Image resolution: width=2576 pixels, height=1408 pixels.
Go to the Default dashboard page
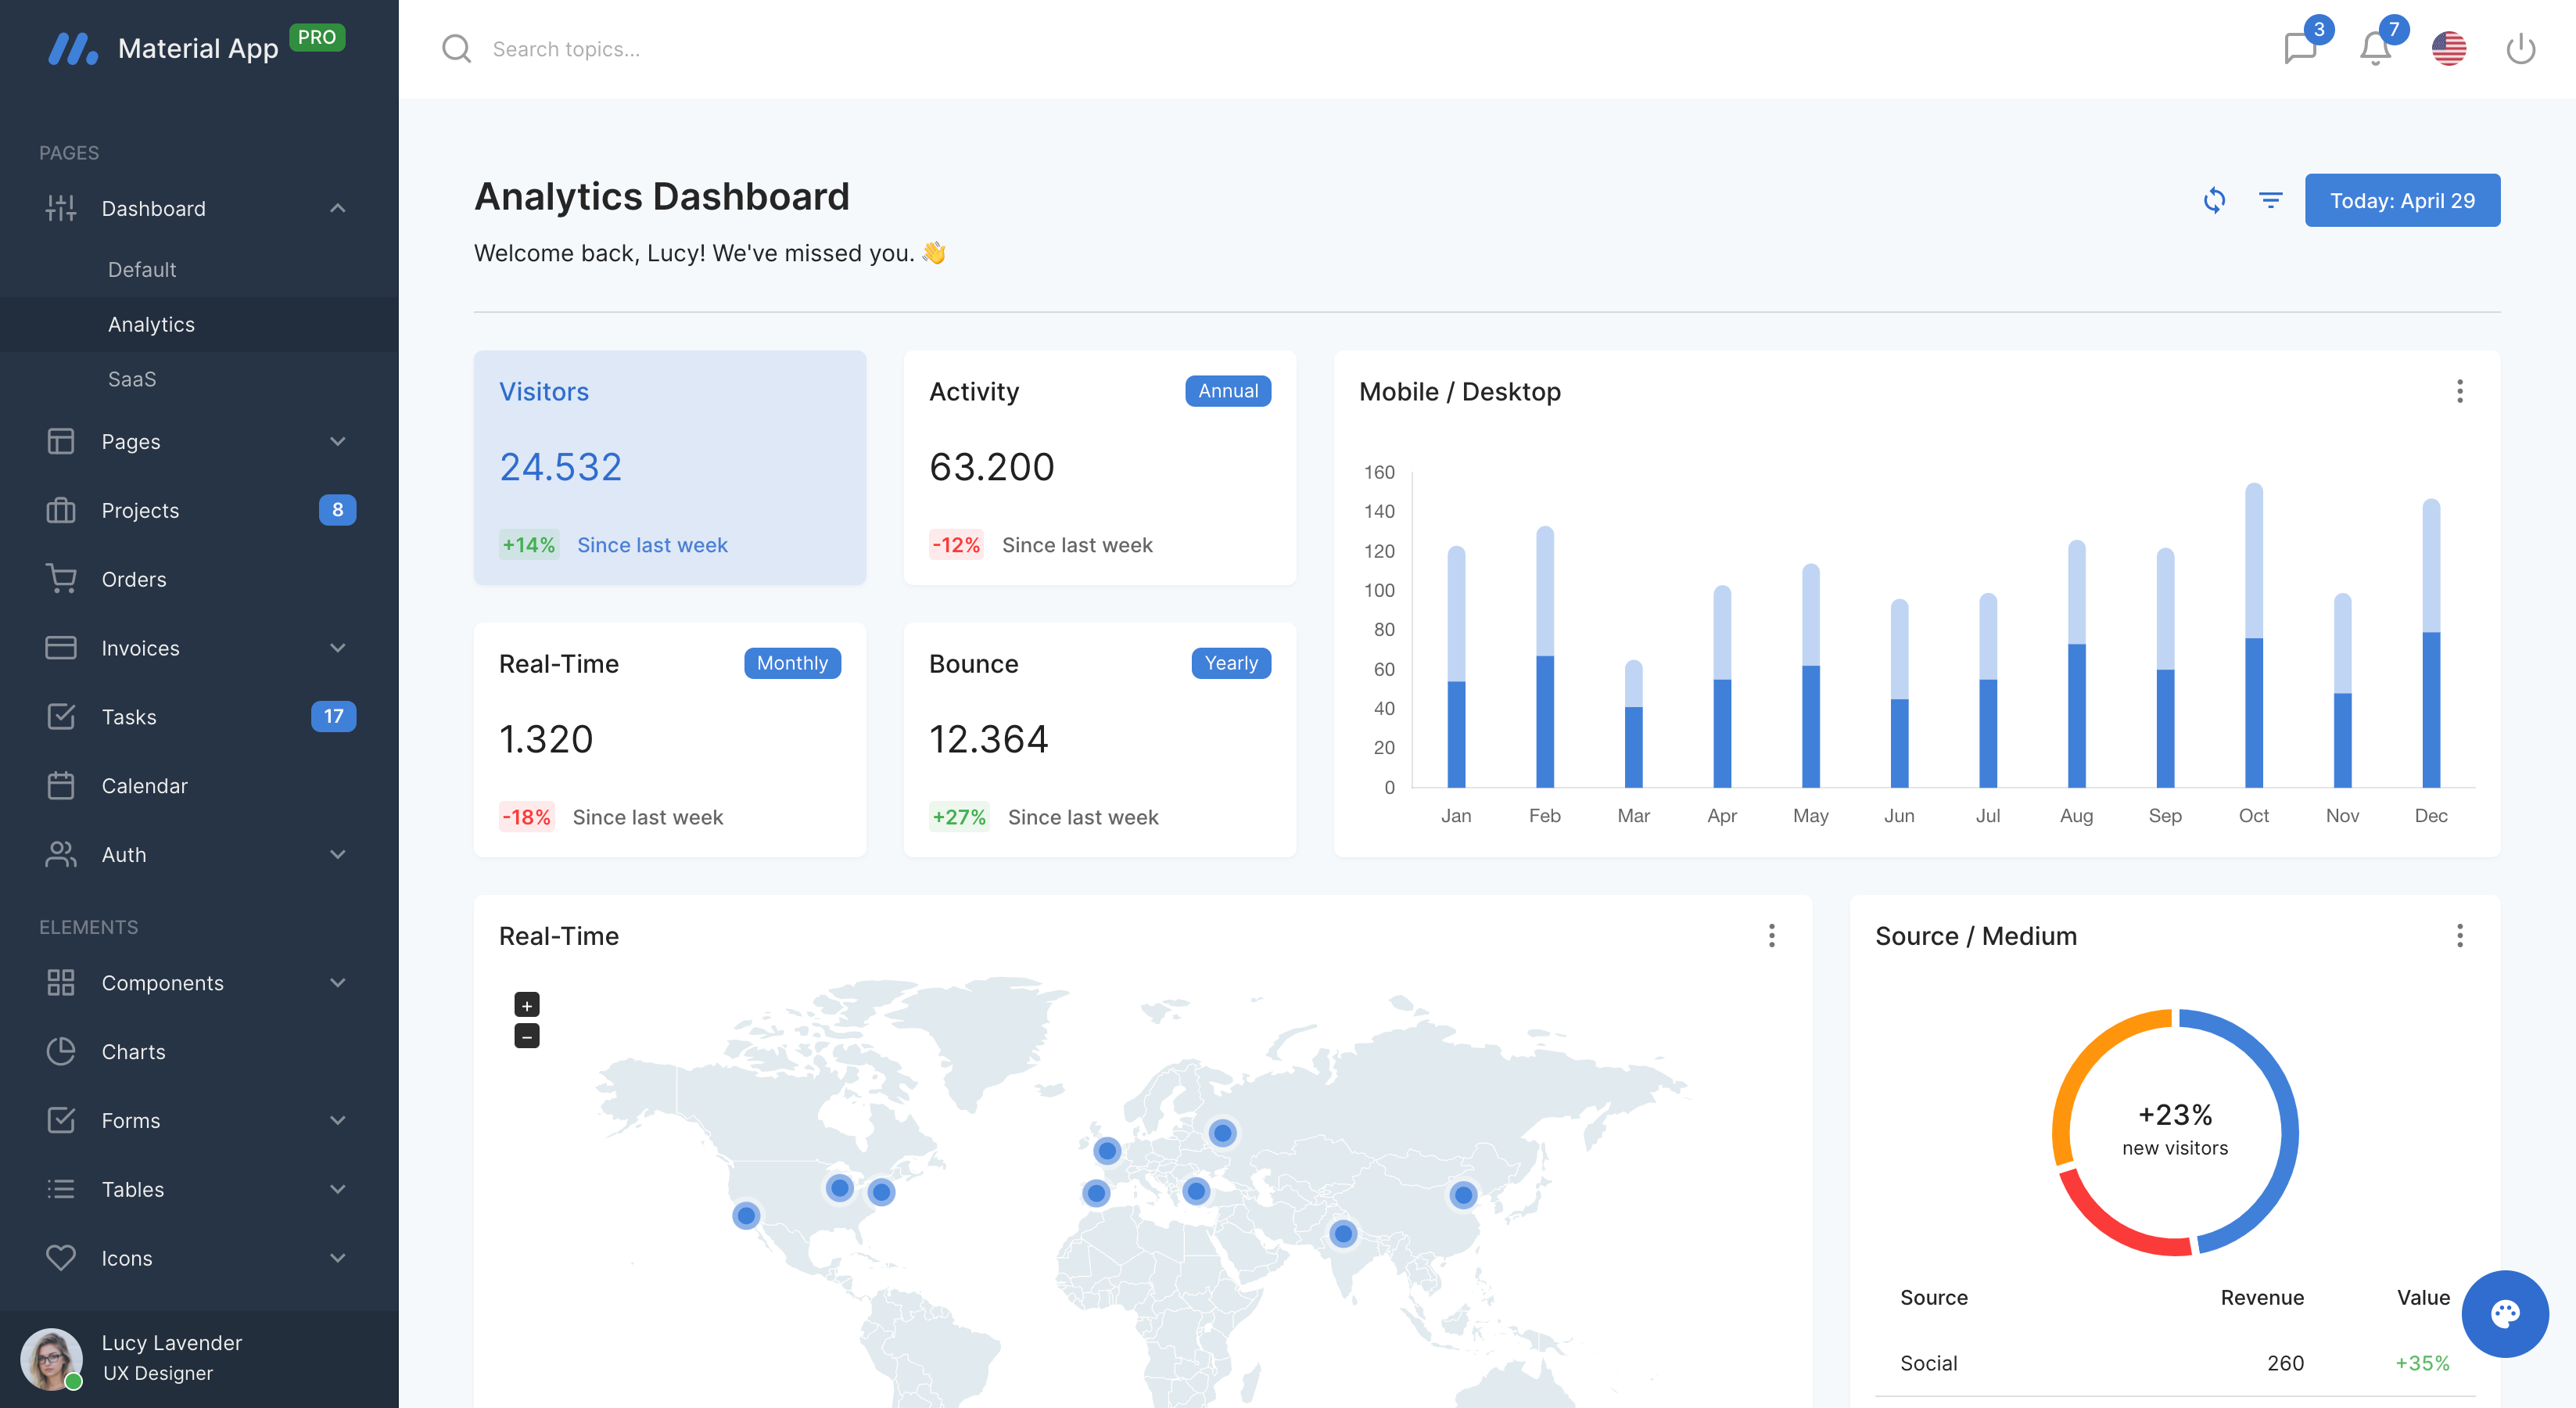[142, 269]
